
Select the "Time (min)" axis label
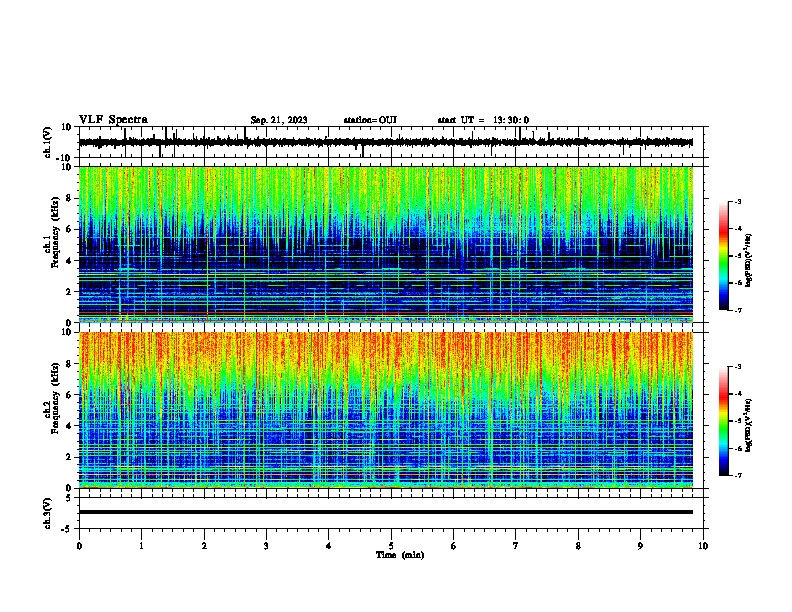click(x=400, y=555)
